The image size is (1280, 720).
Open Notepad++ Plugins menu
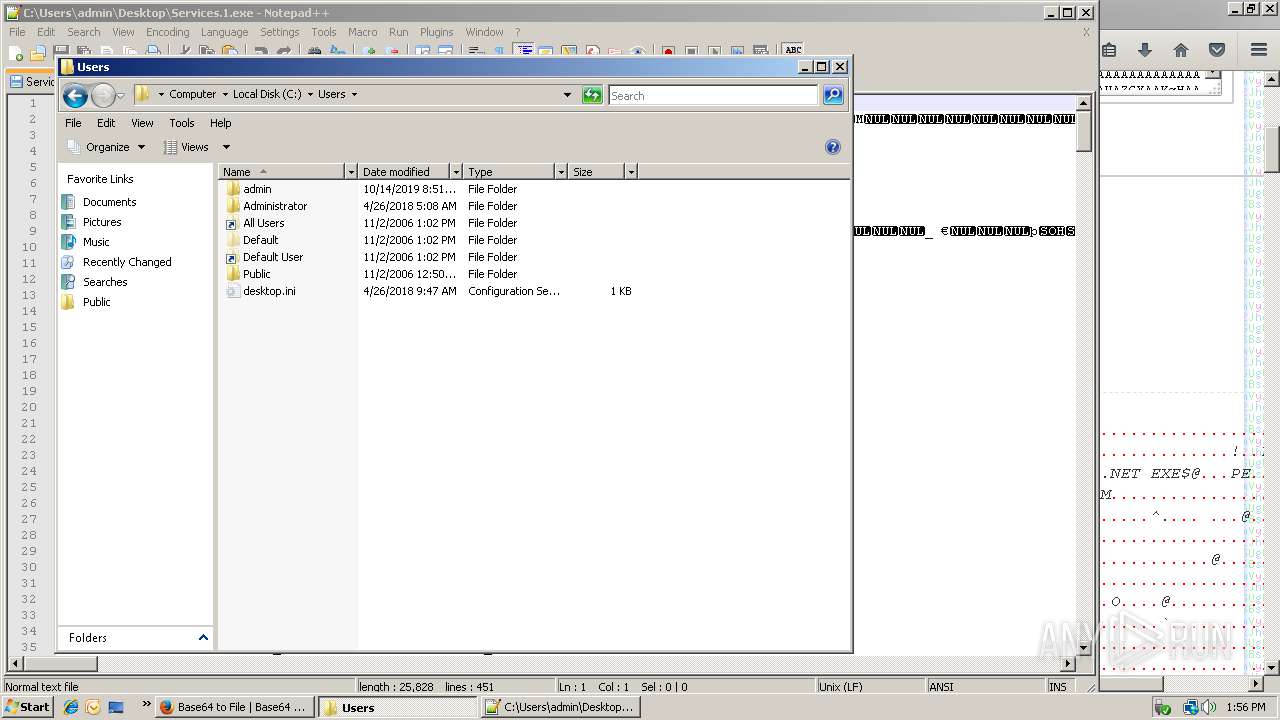(x=436, y=32)
